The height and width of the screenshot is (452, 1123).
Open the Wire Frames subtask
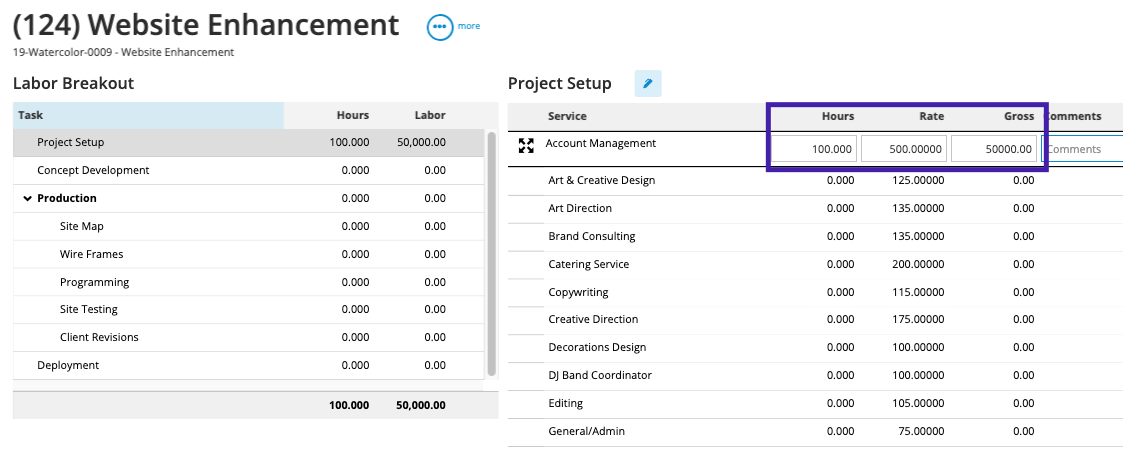click(x=91, y=255)
